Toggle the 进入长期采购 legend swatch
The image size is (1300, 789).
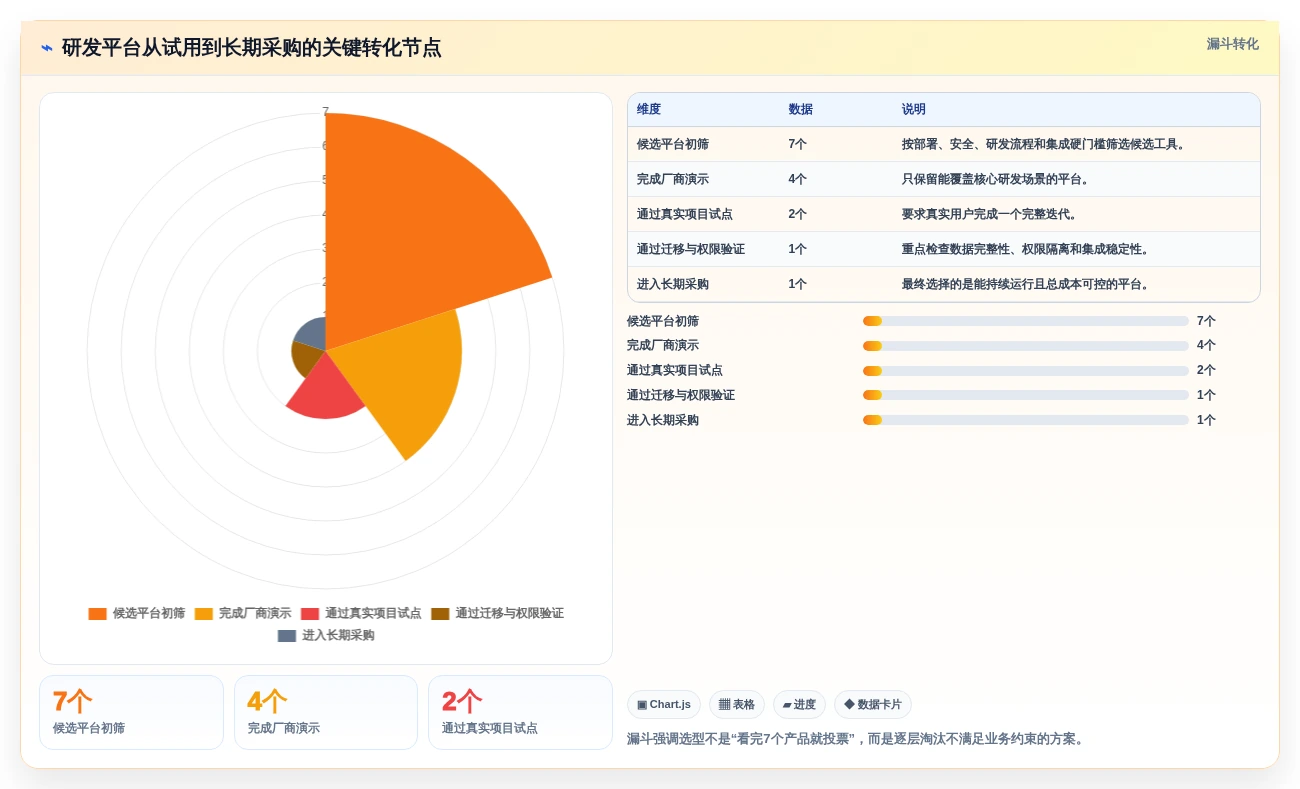[287, 636]
